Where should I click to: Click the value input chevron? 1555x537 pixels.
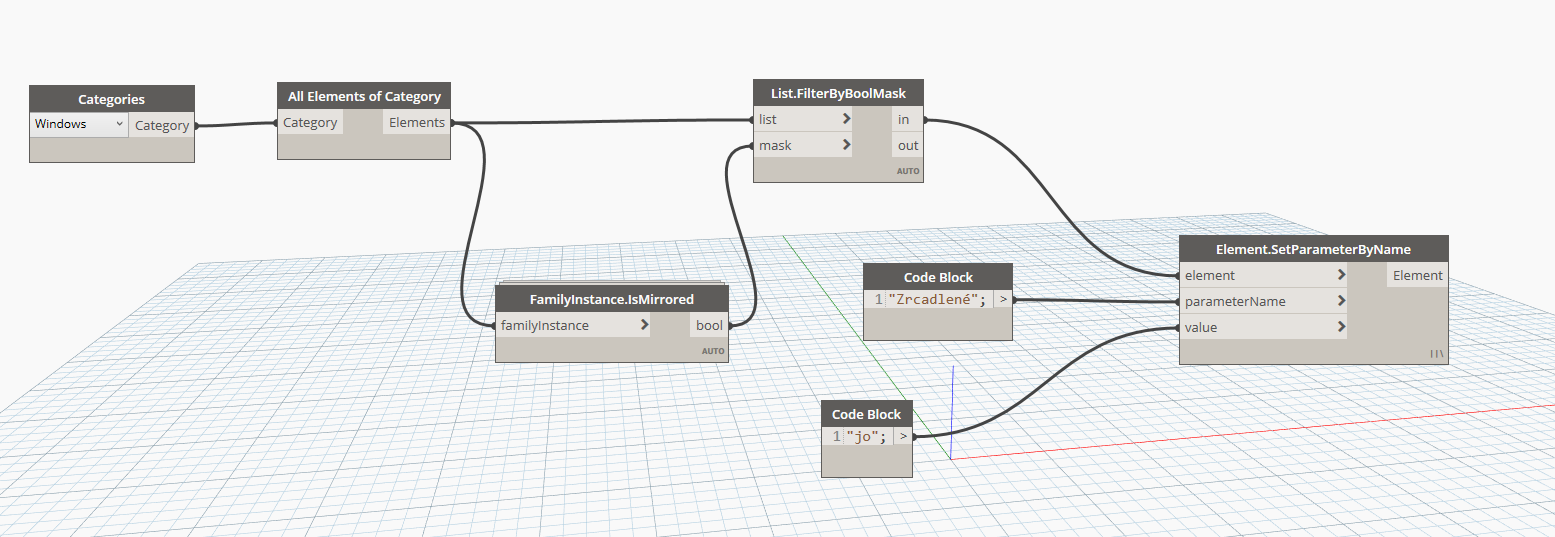(x=1340, y=327)
